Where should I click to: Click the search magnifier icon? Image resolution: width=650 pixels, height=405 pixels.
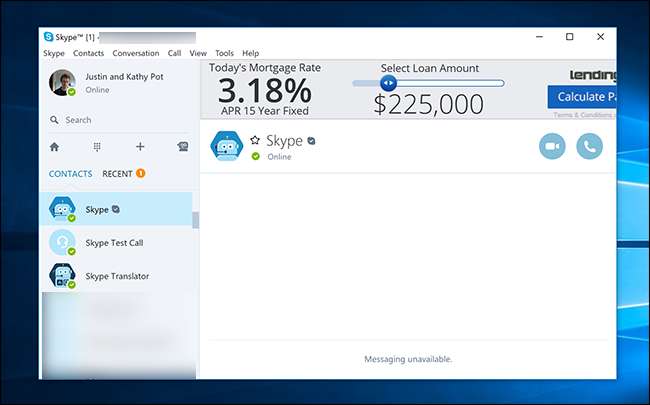pos(54,120)
